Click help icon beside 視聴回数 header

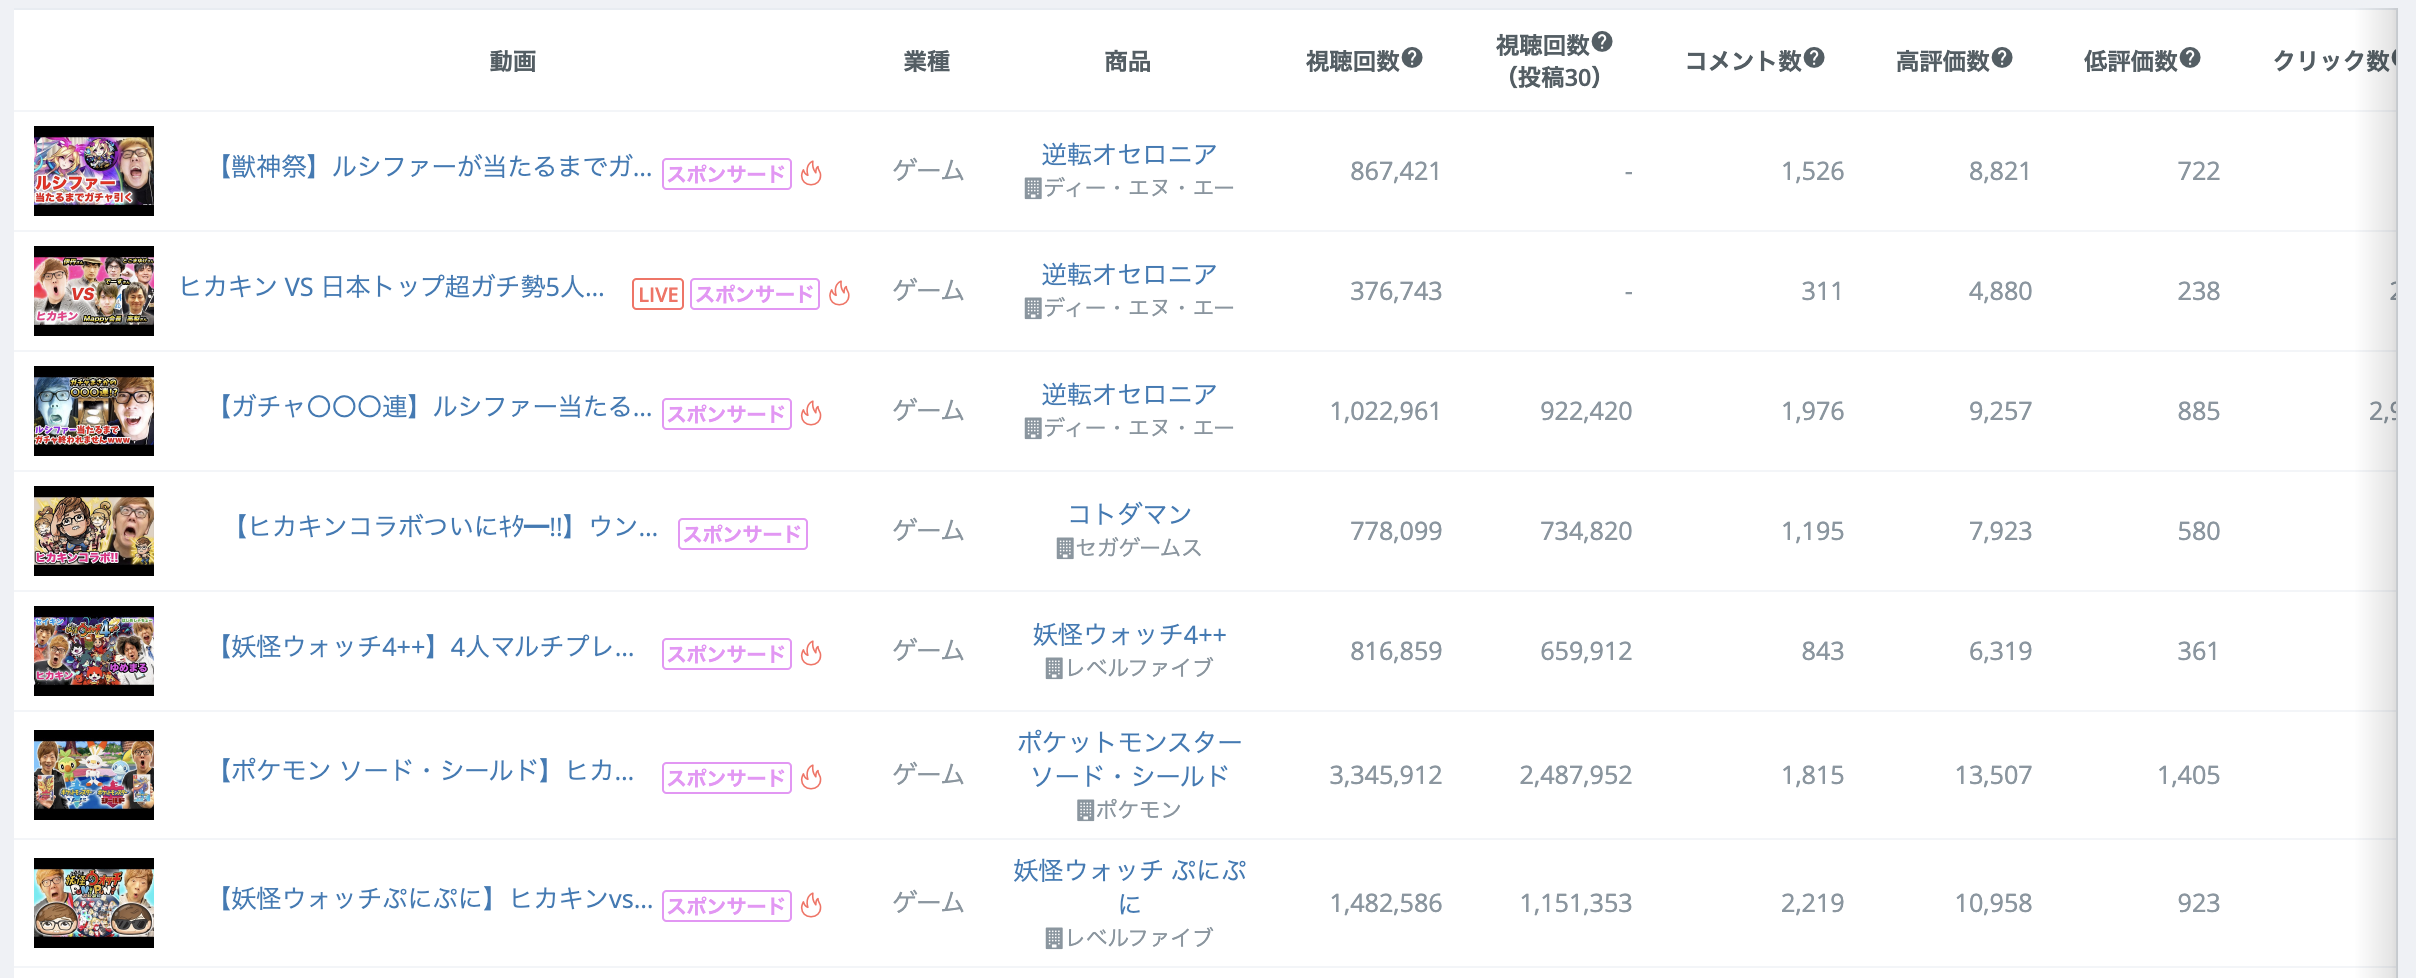[1412, 58]
